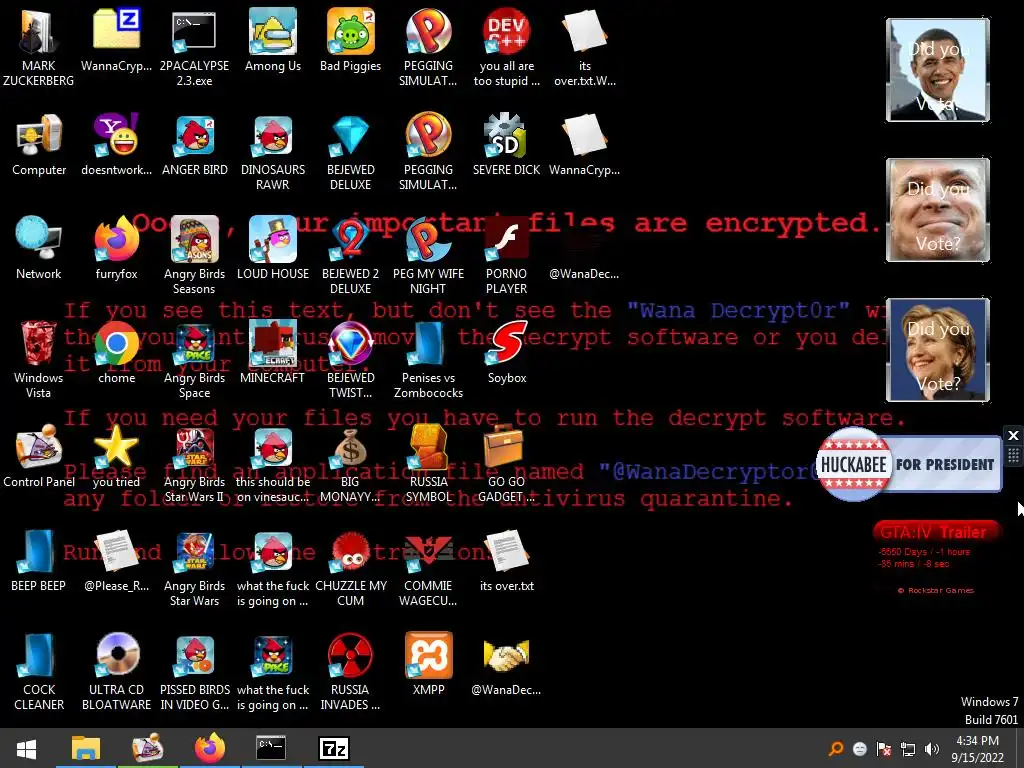
Task: Select the Flash PLAYER icon
Action: (506, 255)
